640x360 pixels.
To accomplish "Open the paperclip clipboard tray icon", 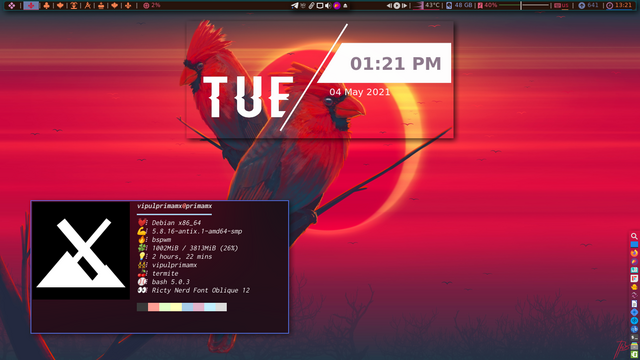I will [311, 5].
